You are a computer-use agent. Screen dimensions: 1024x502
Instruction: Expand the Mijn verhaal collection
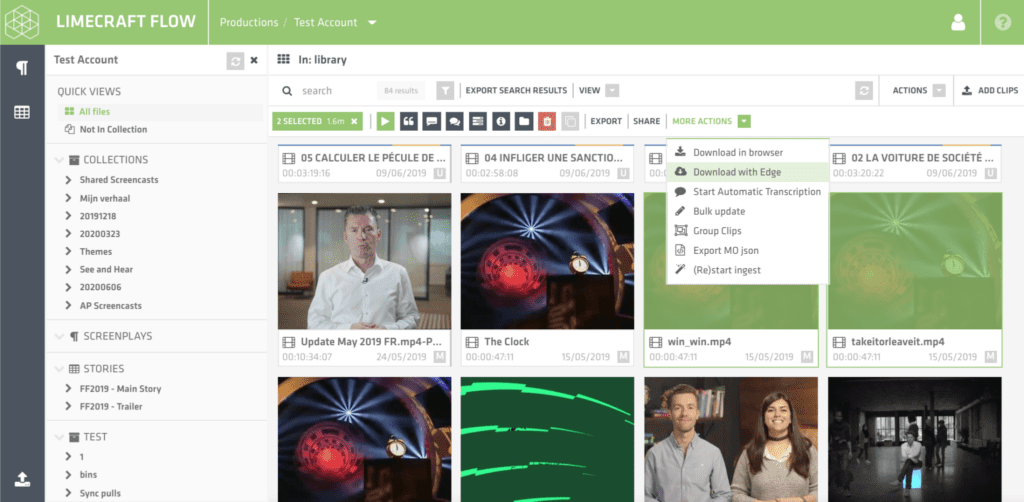pyautogui.click(x=68, y=198)
